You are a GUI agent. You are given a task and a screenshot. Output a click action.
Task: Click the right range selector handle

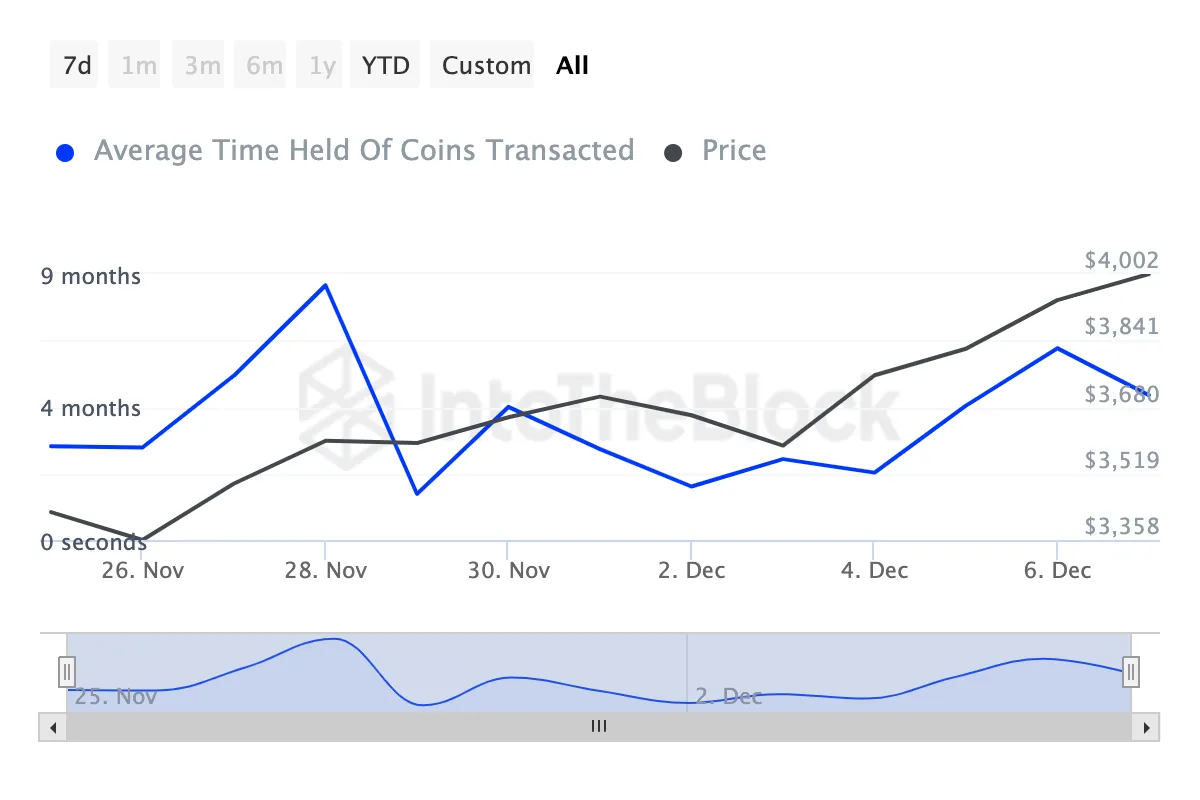click(1130, 672)
